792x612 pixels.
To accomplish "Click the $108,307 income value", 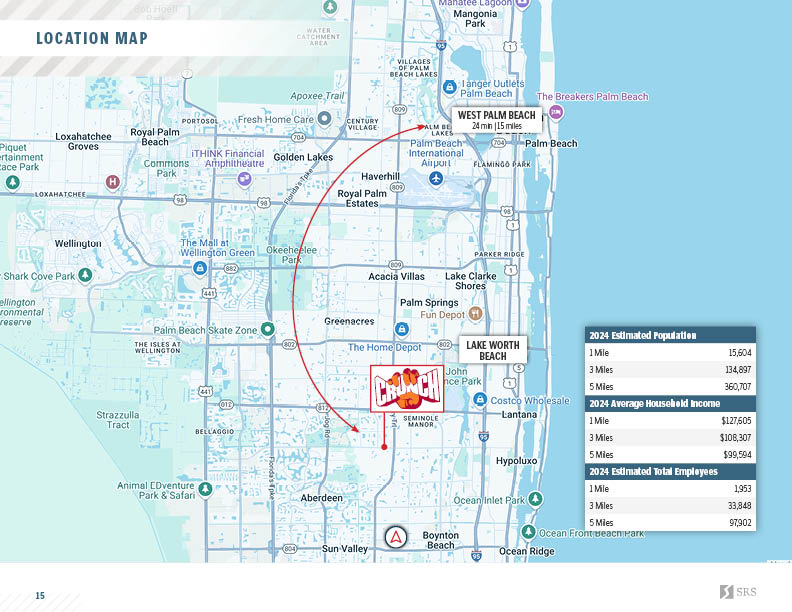I will tap(736, 438).
